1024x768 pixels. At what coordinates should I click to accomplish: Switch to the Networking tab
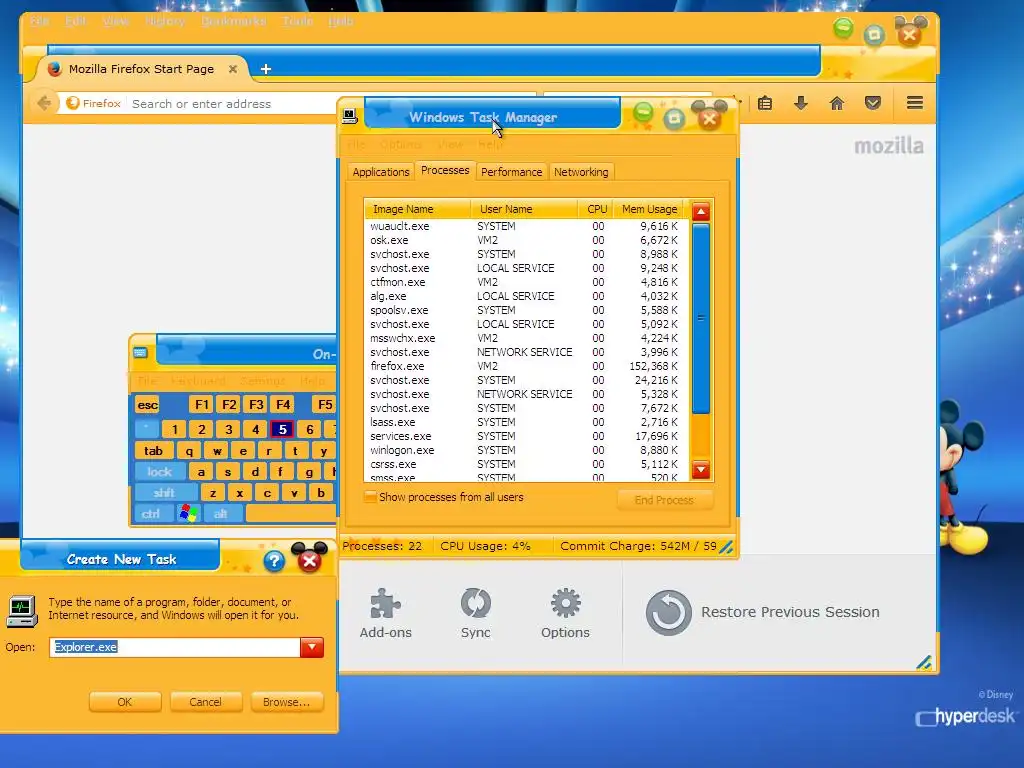coord(581,172)
